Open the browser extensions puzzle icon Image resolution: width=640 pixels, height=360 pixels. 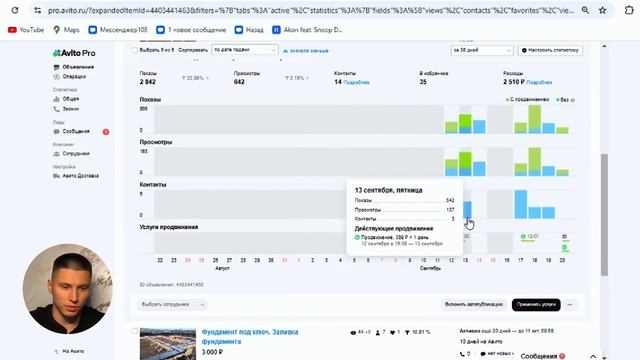click(629, 10)
